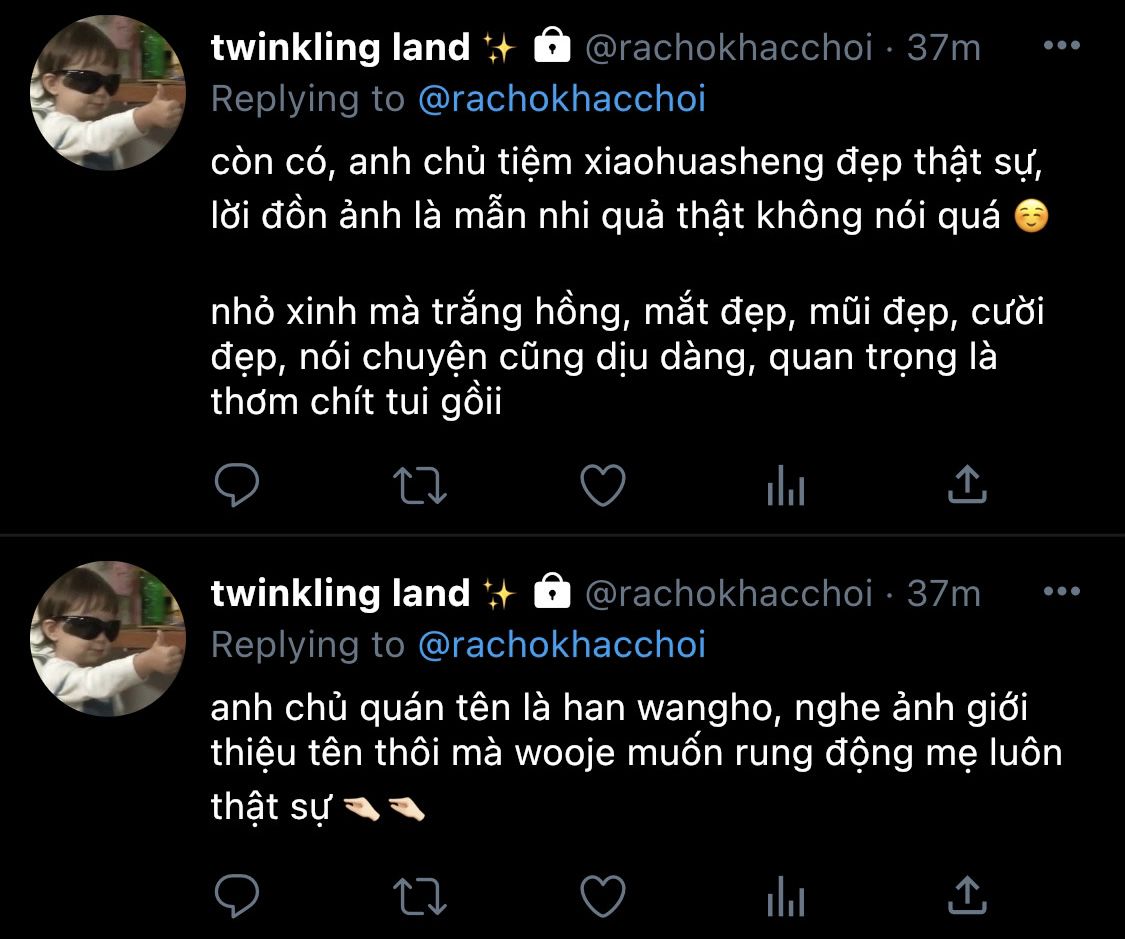Open the second tweet text about han wangho
Viewport: 1125px width, 939px height.
[x=636, y=757]
